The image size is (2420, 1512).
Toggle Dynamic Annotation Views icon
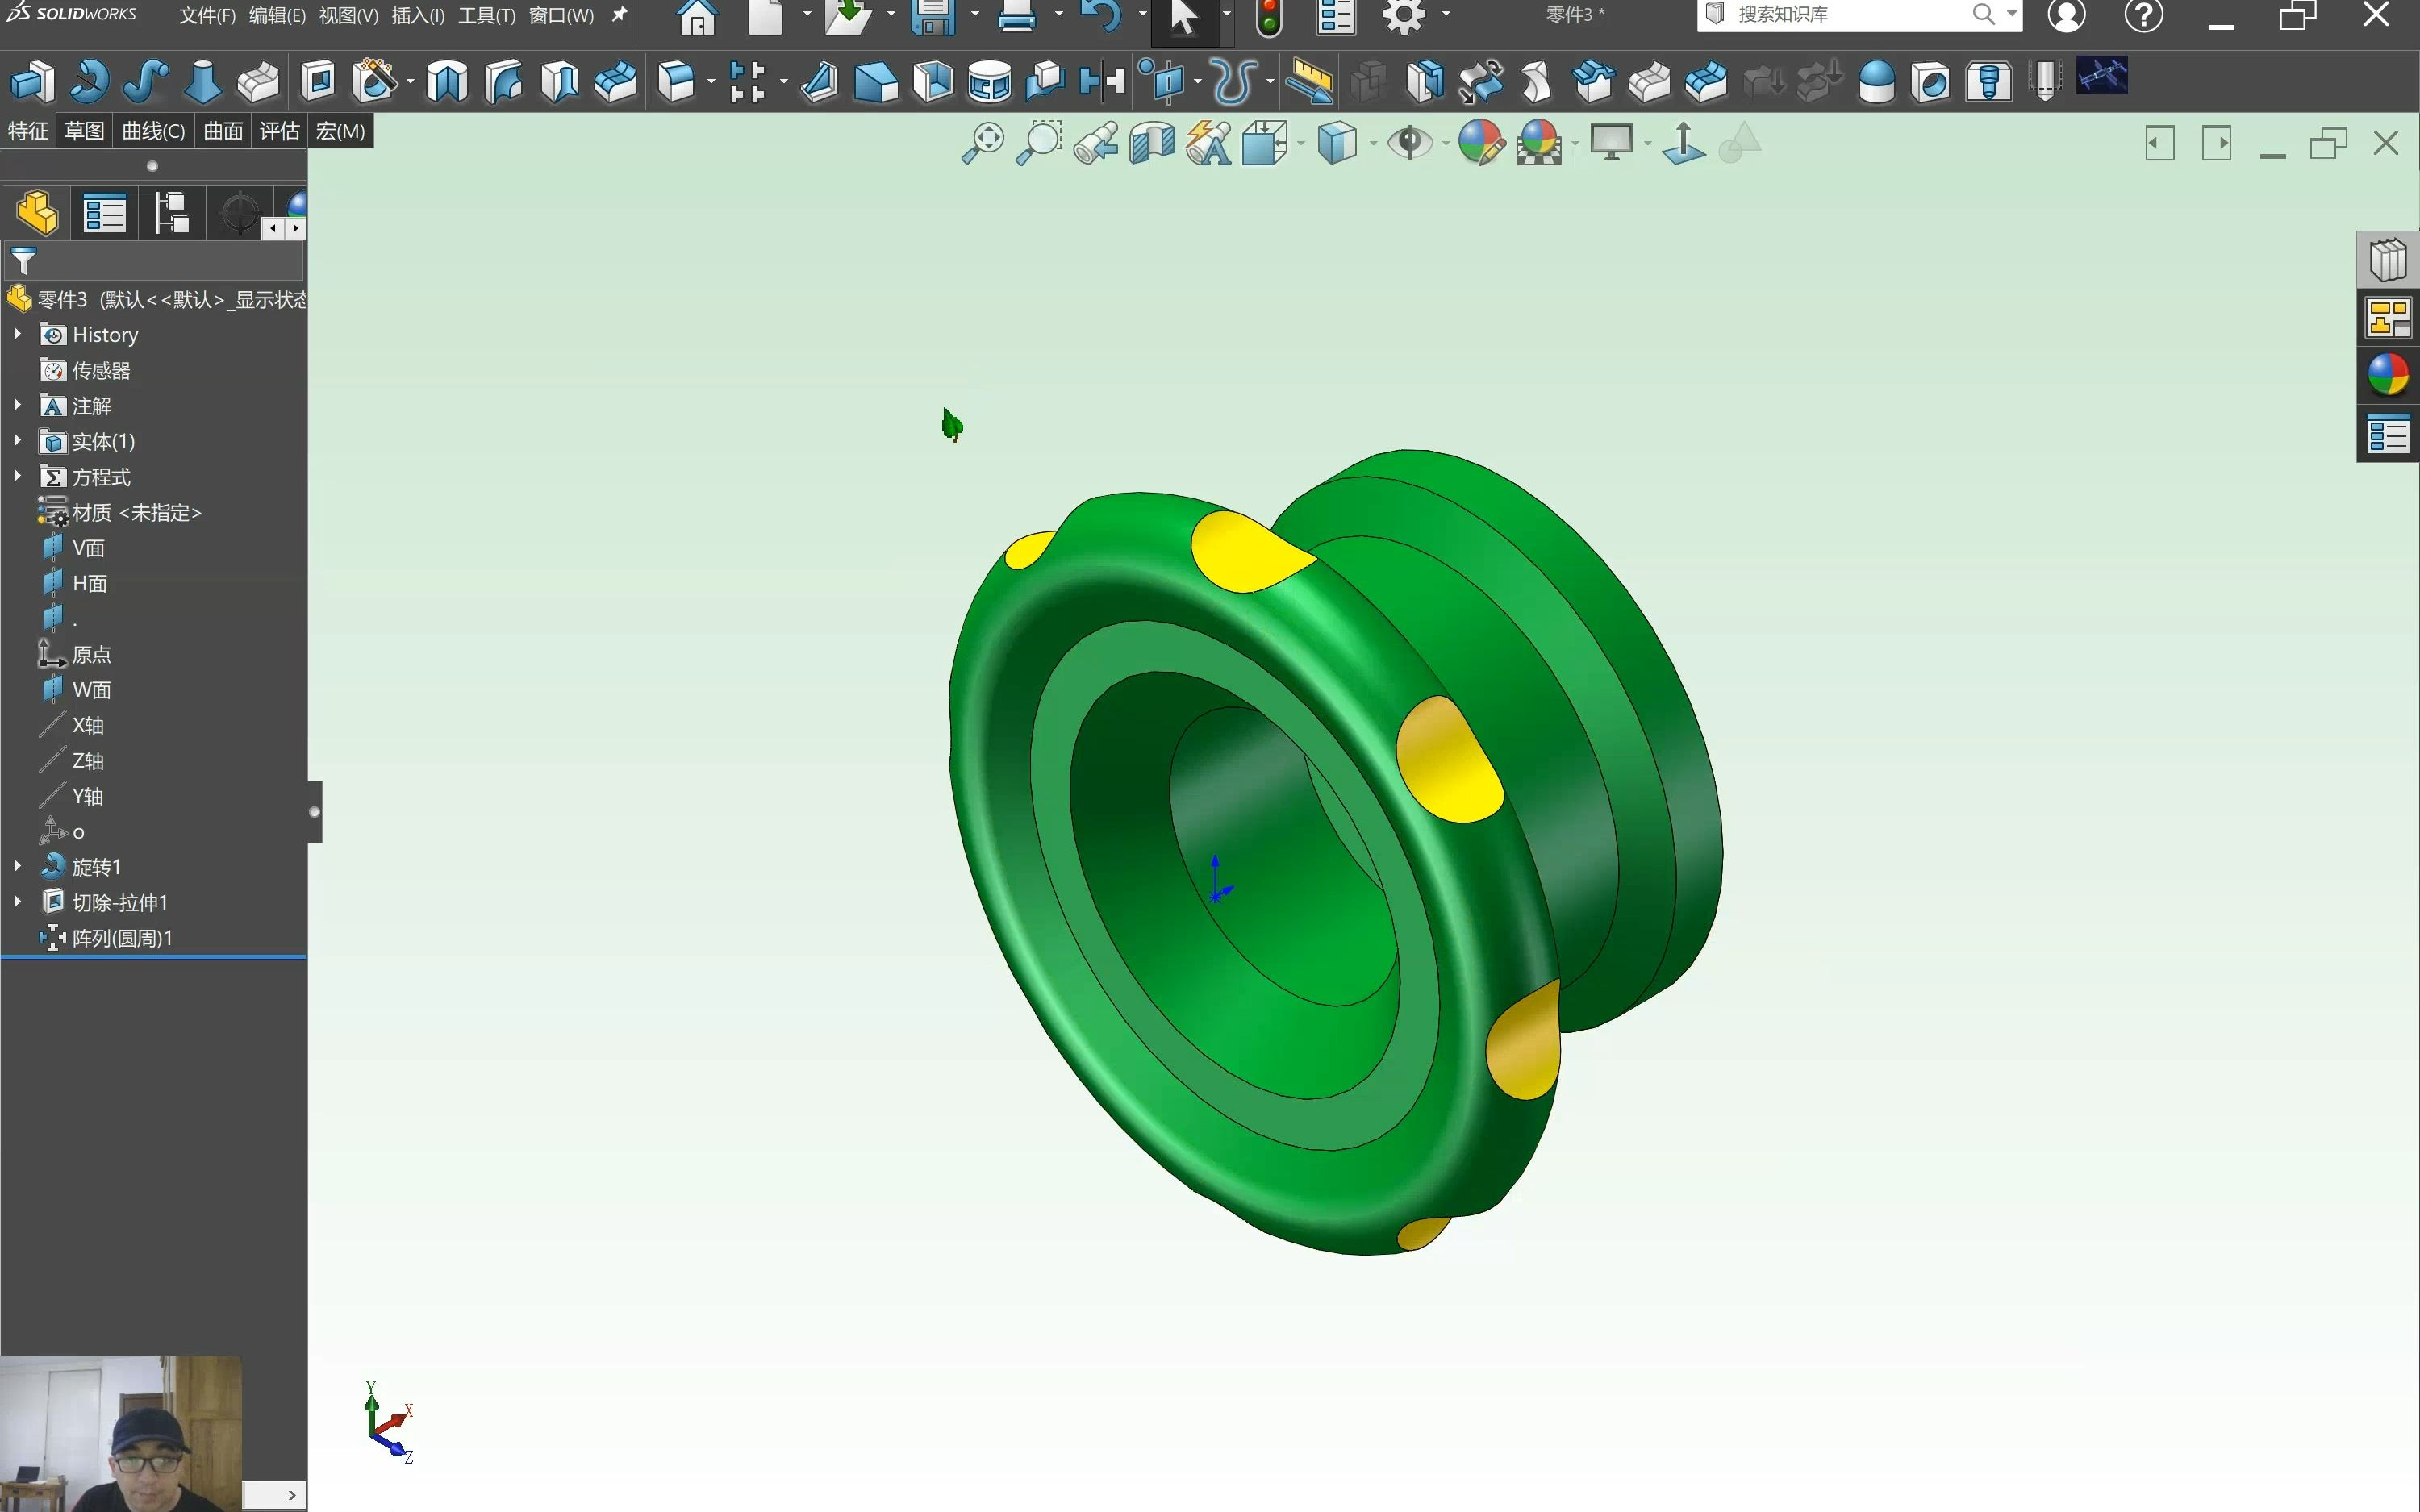(1209, 143)
